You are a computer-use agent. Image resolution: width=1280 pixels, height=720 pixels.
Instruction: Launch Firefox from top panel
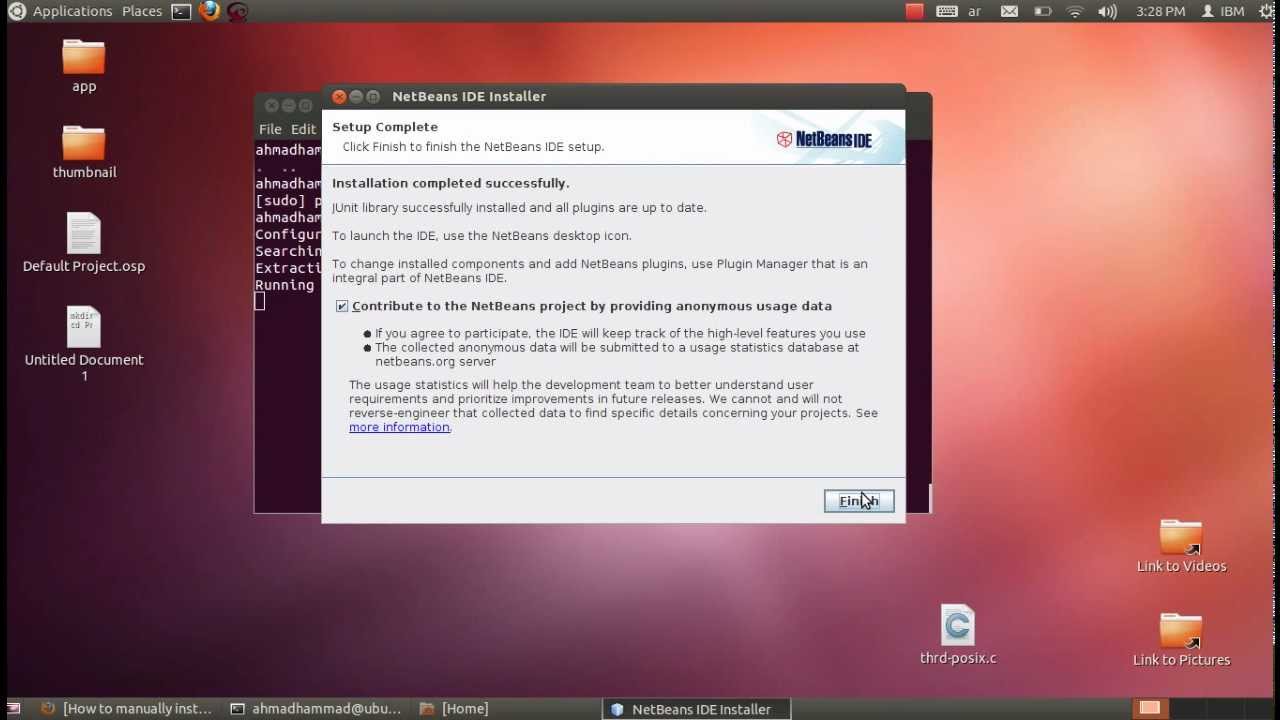click(209, 11)
